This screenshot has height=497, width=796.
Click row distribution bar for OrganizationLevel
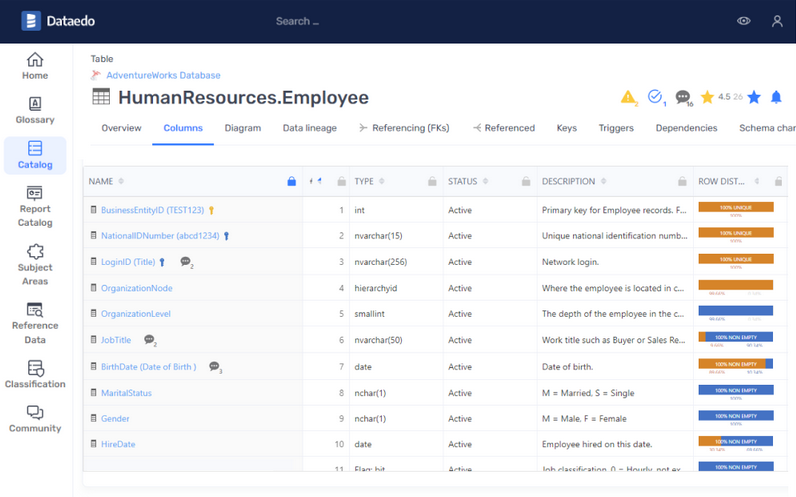[736, 311]
